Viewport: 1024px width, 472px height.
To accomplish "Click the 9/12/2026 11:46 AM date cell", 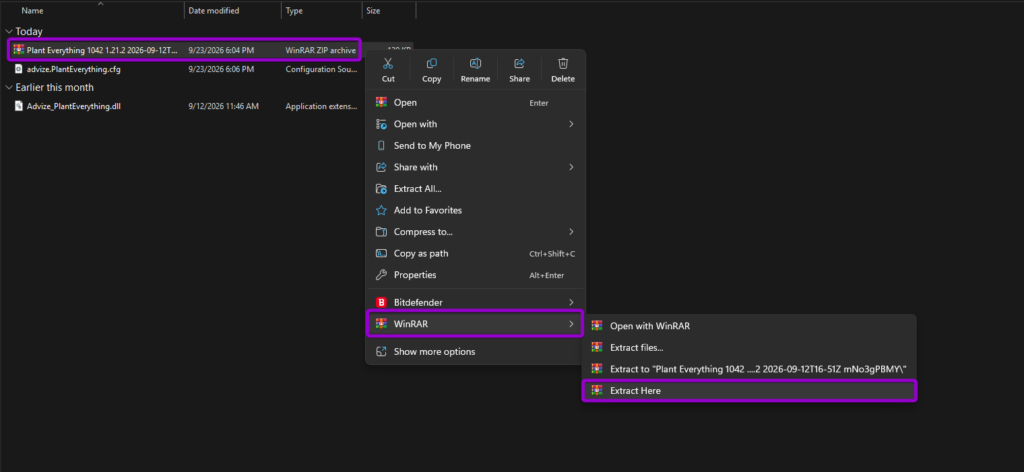I will 223,106.
